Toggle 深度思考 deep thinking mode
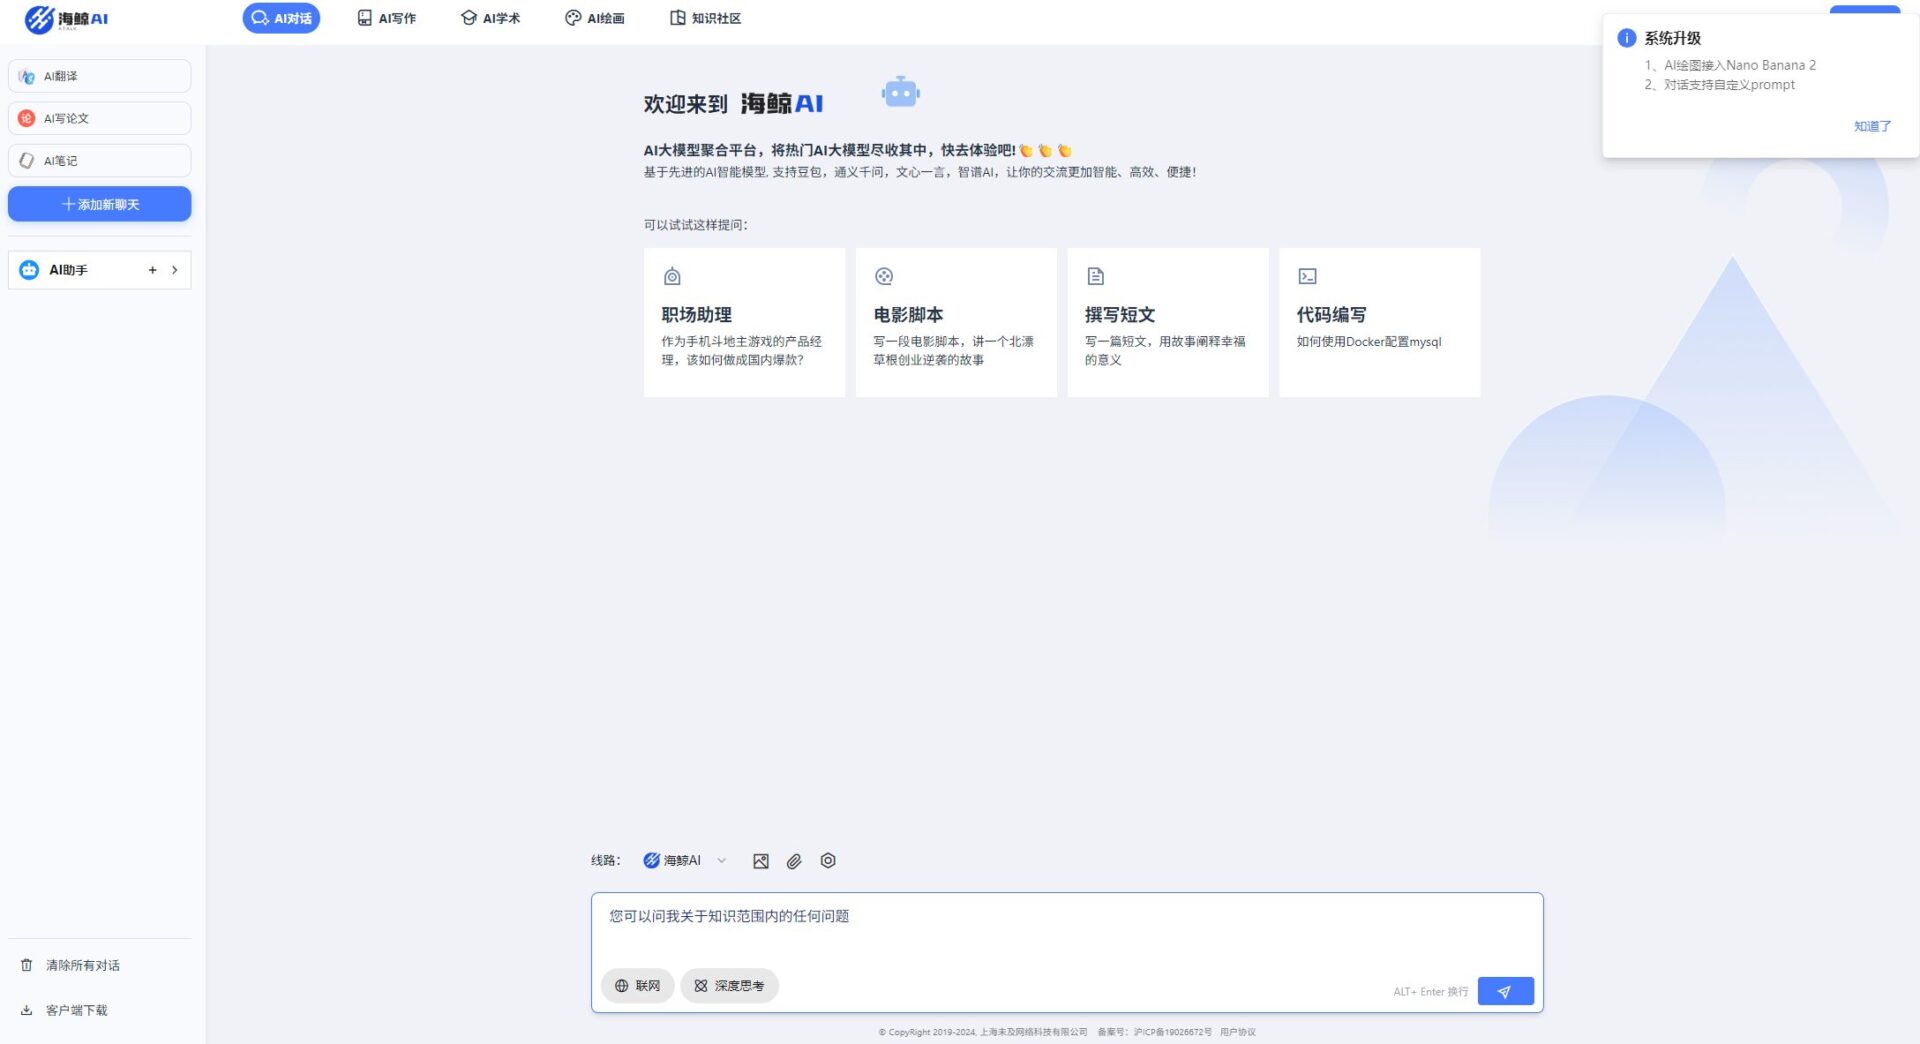This screenshot has height=1044, width=1920. [x=729, y=986]
